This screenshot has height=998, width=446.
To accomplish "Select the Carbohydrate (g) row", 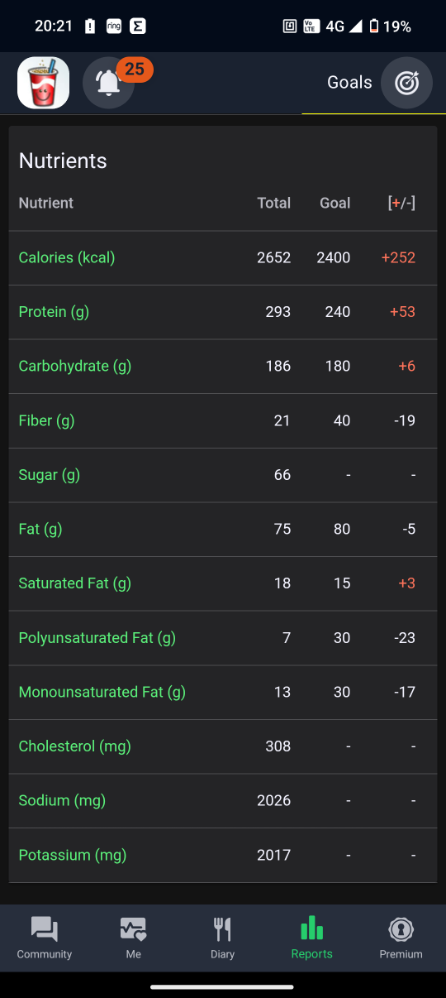I will coord(223,367).
